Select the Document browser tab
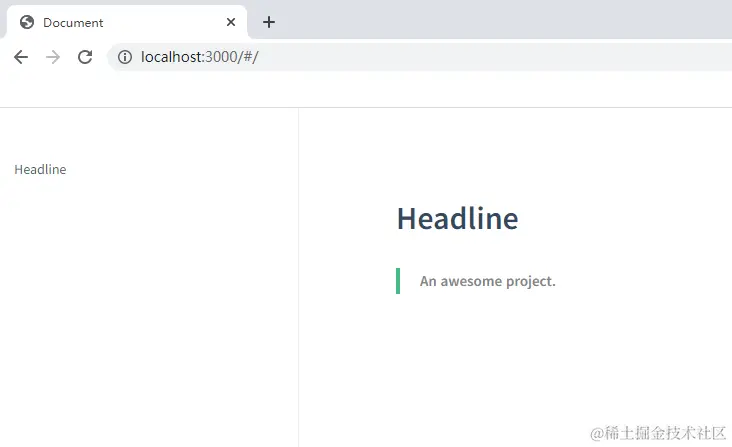 click(126, 22)
